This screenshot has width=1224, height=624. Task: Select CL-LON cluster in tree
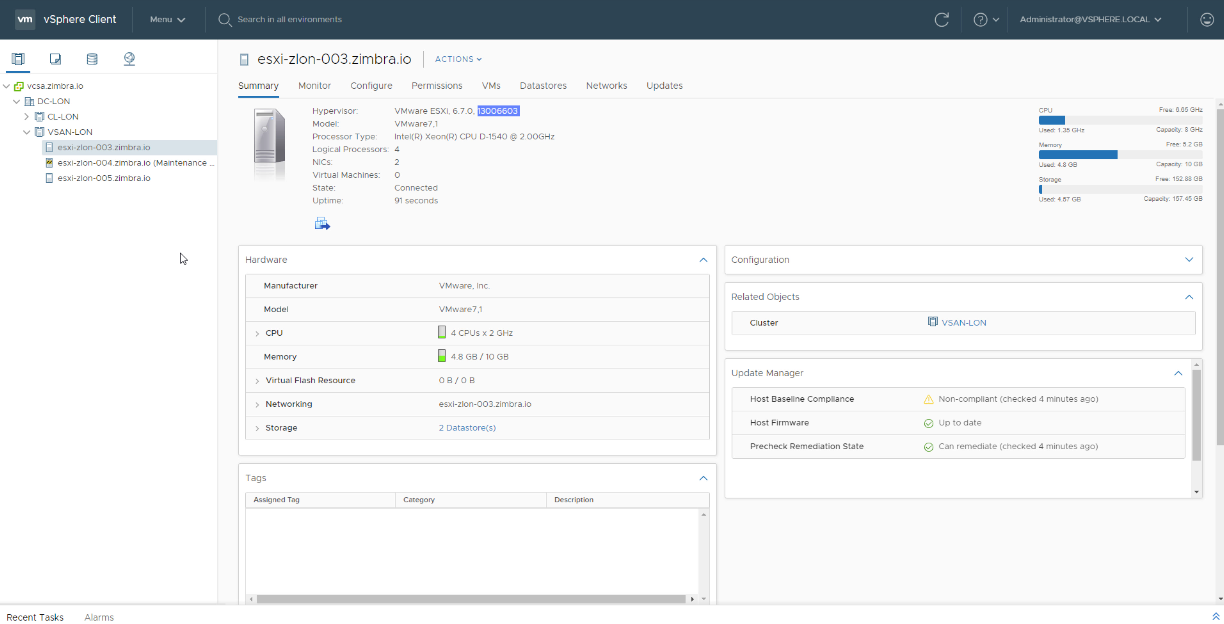click(63, 116)
